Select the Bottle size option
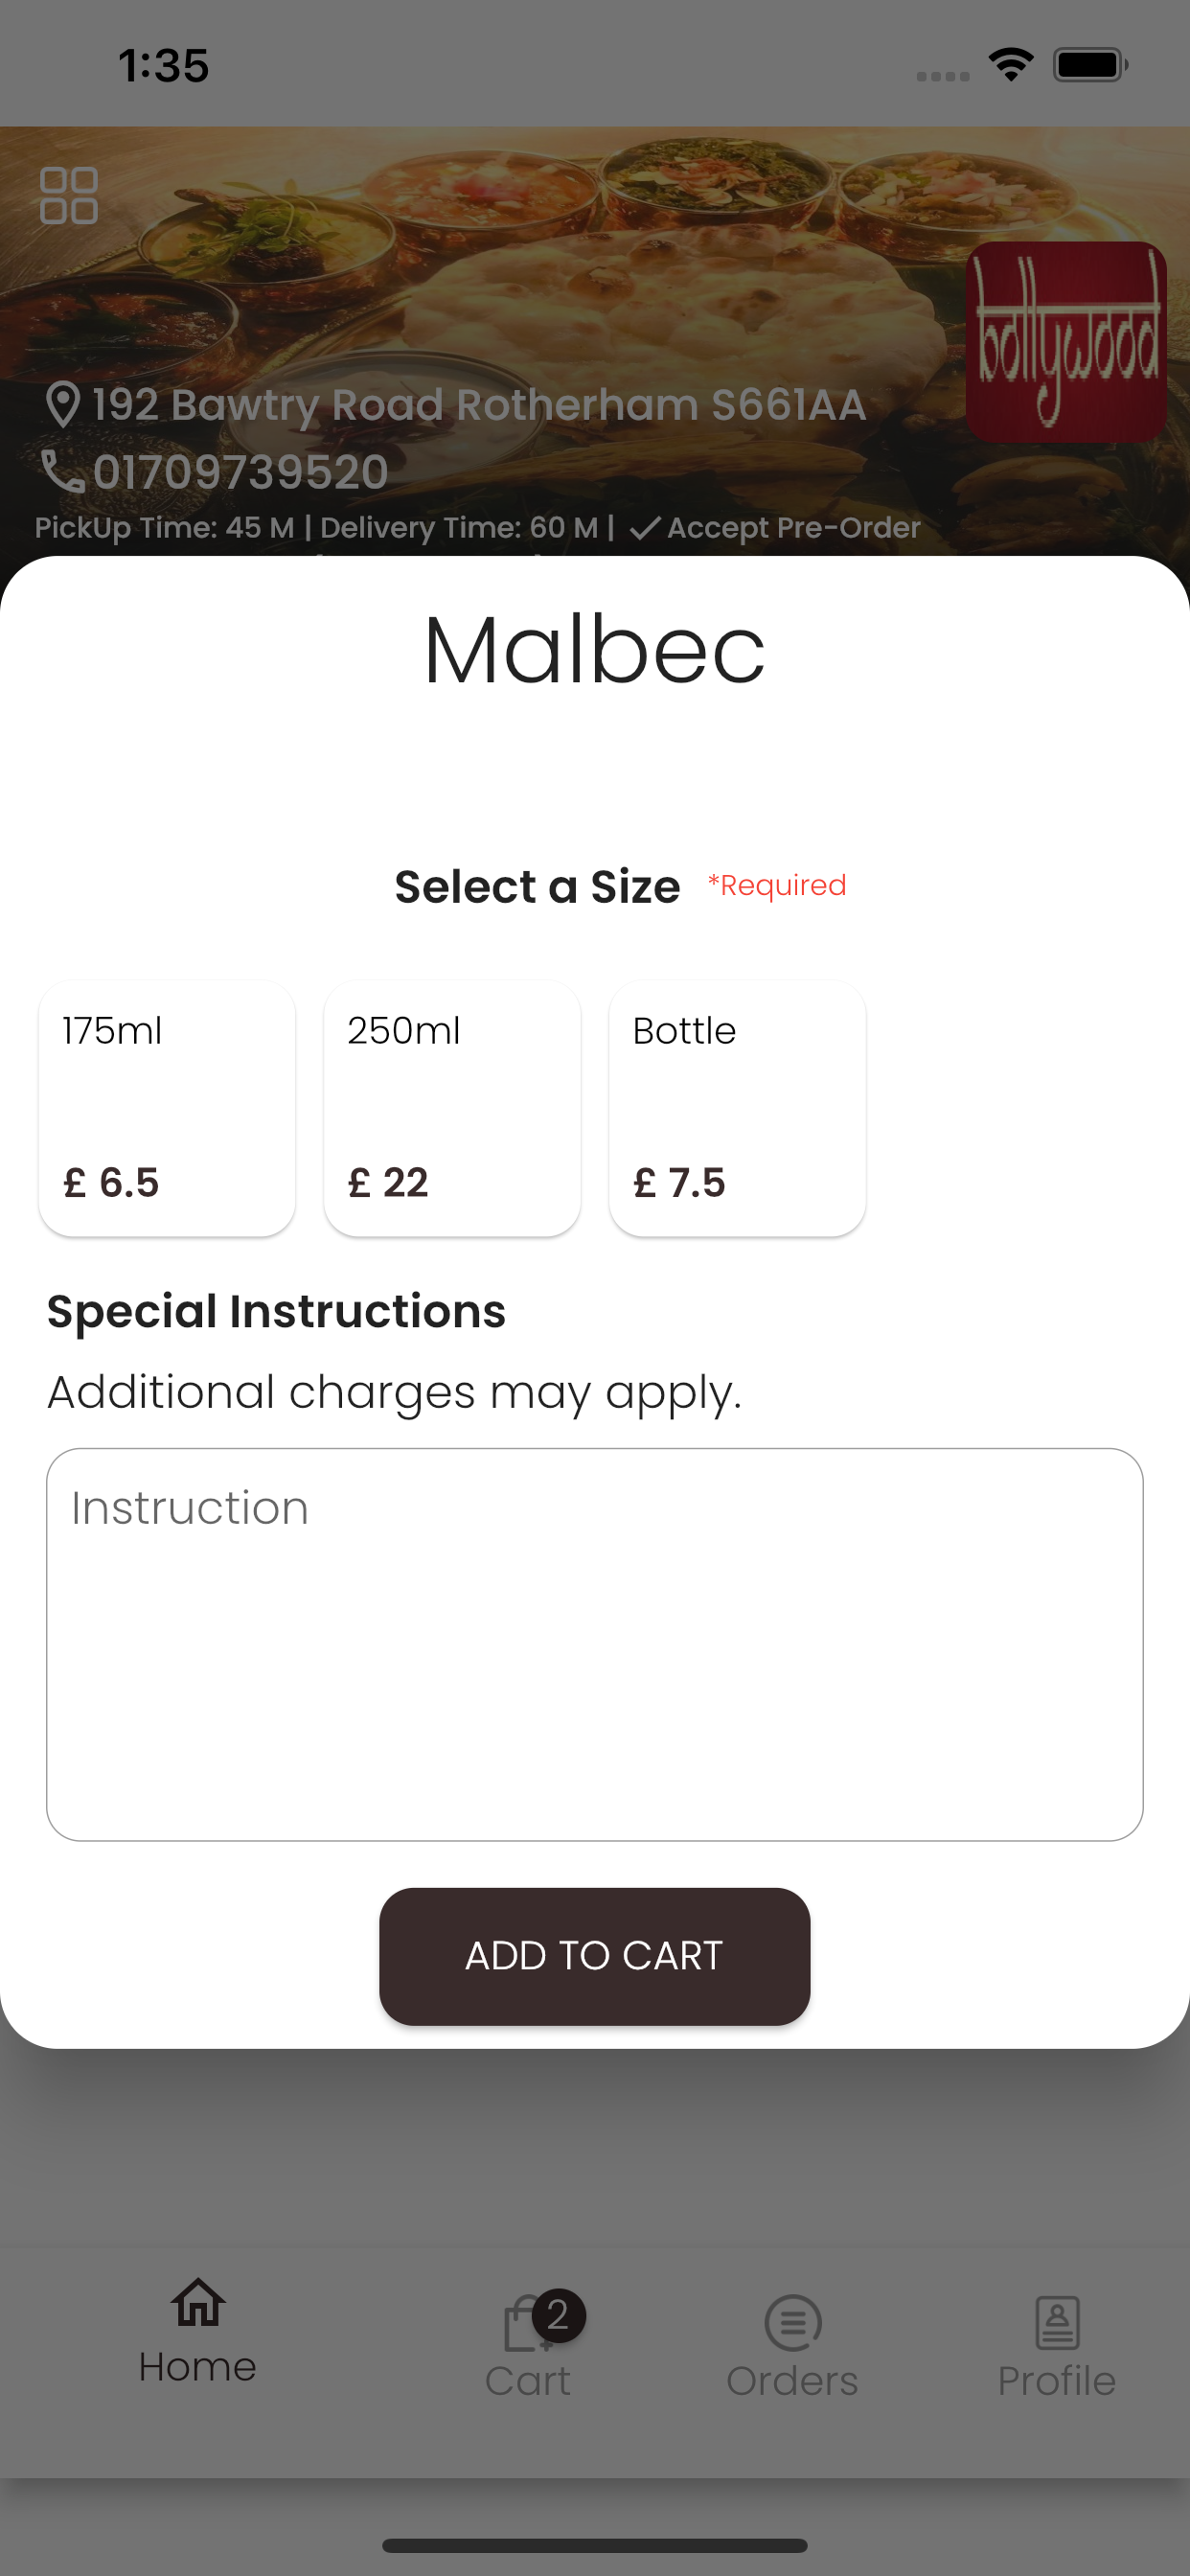Screen dimensions: 1190x2576 click(737, 1108)
